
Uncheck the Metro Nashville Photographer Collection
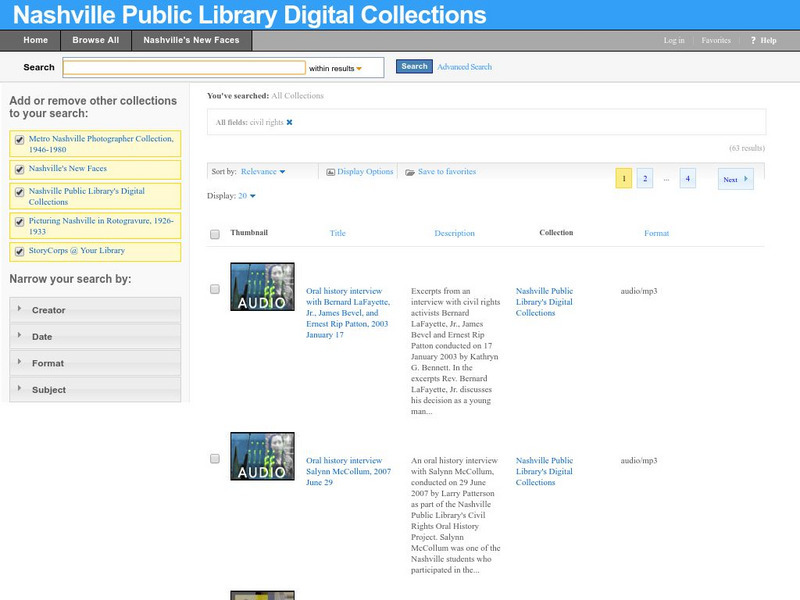click(17, 139)
